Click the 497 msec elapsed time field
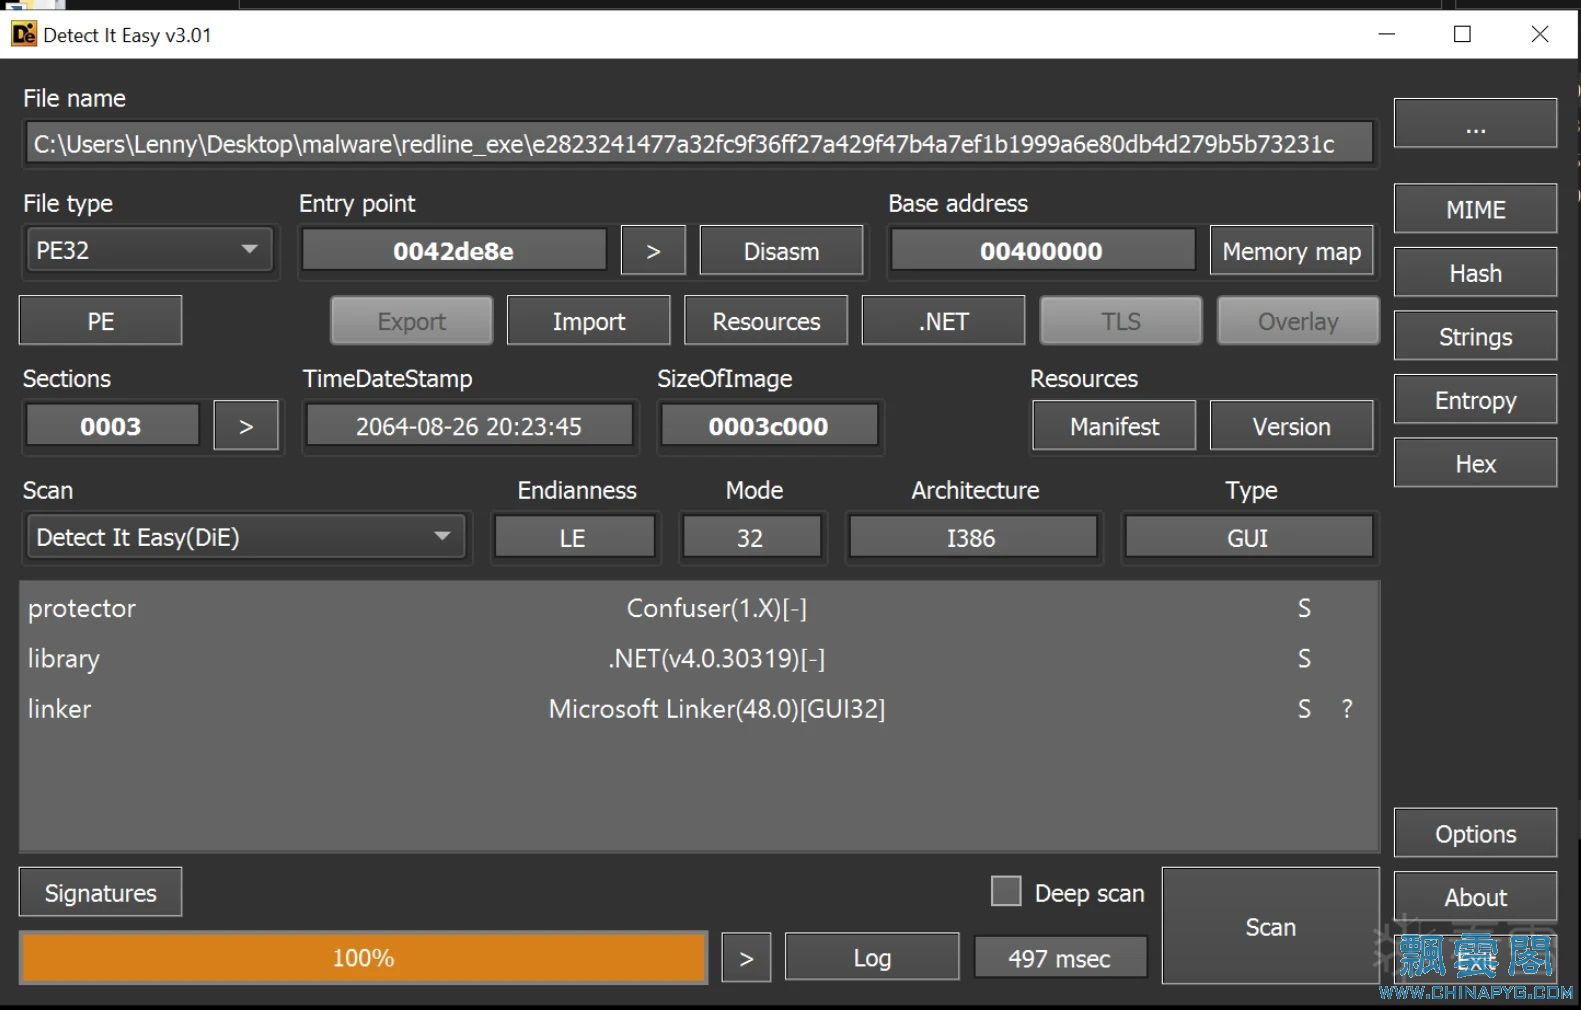The height and width of the screenshot is (1010, 1581). tap(1059, 958)
